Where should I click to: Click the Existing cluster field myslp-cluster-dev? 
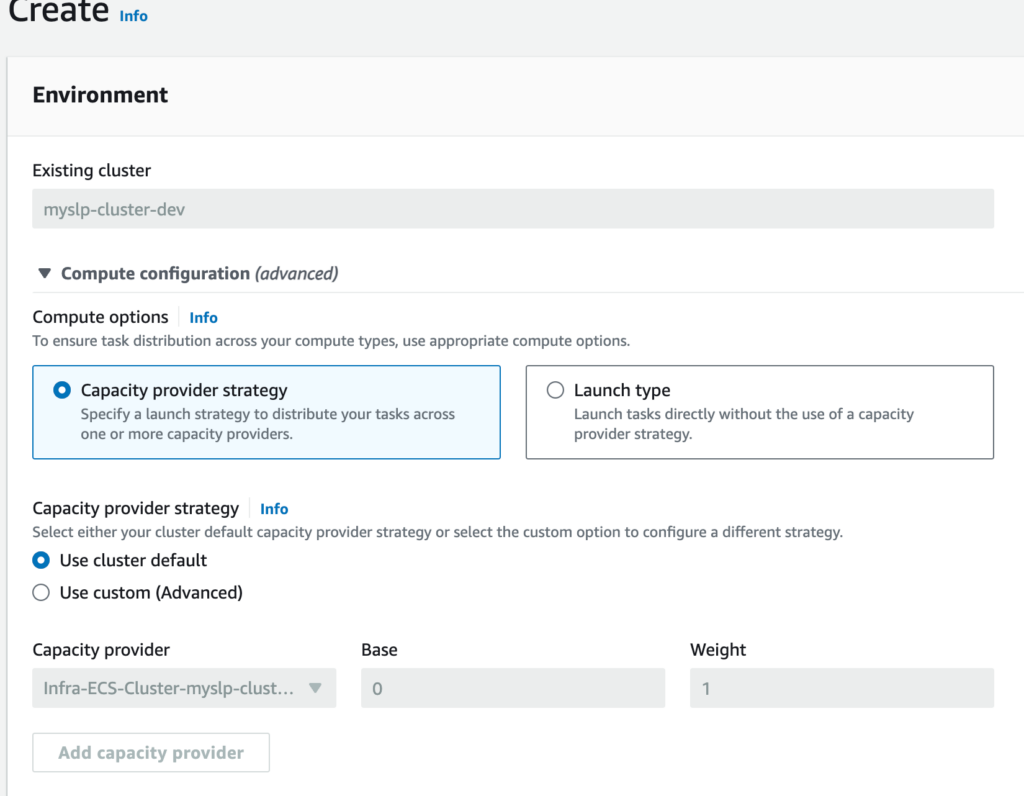[513, 210]
